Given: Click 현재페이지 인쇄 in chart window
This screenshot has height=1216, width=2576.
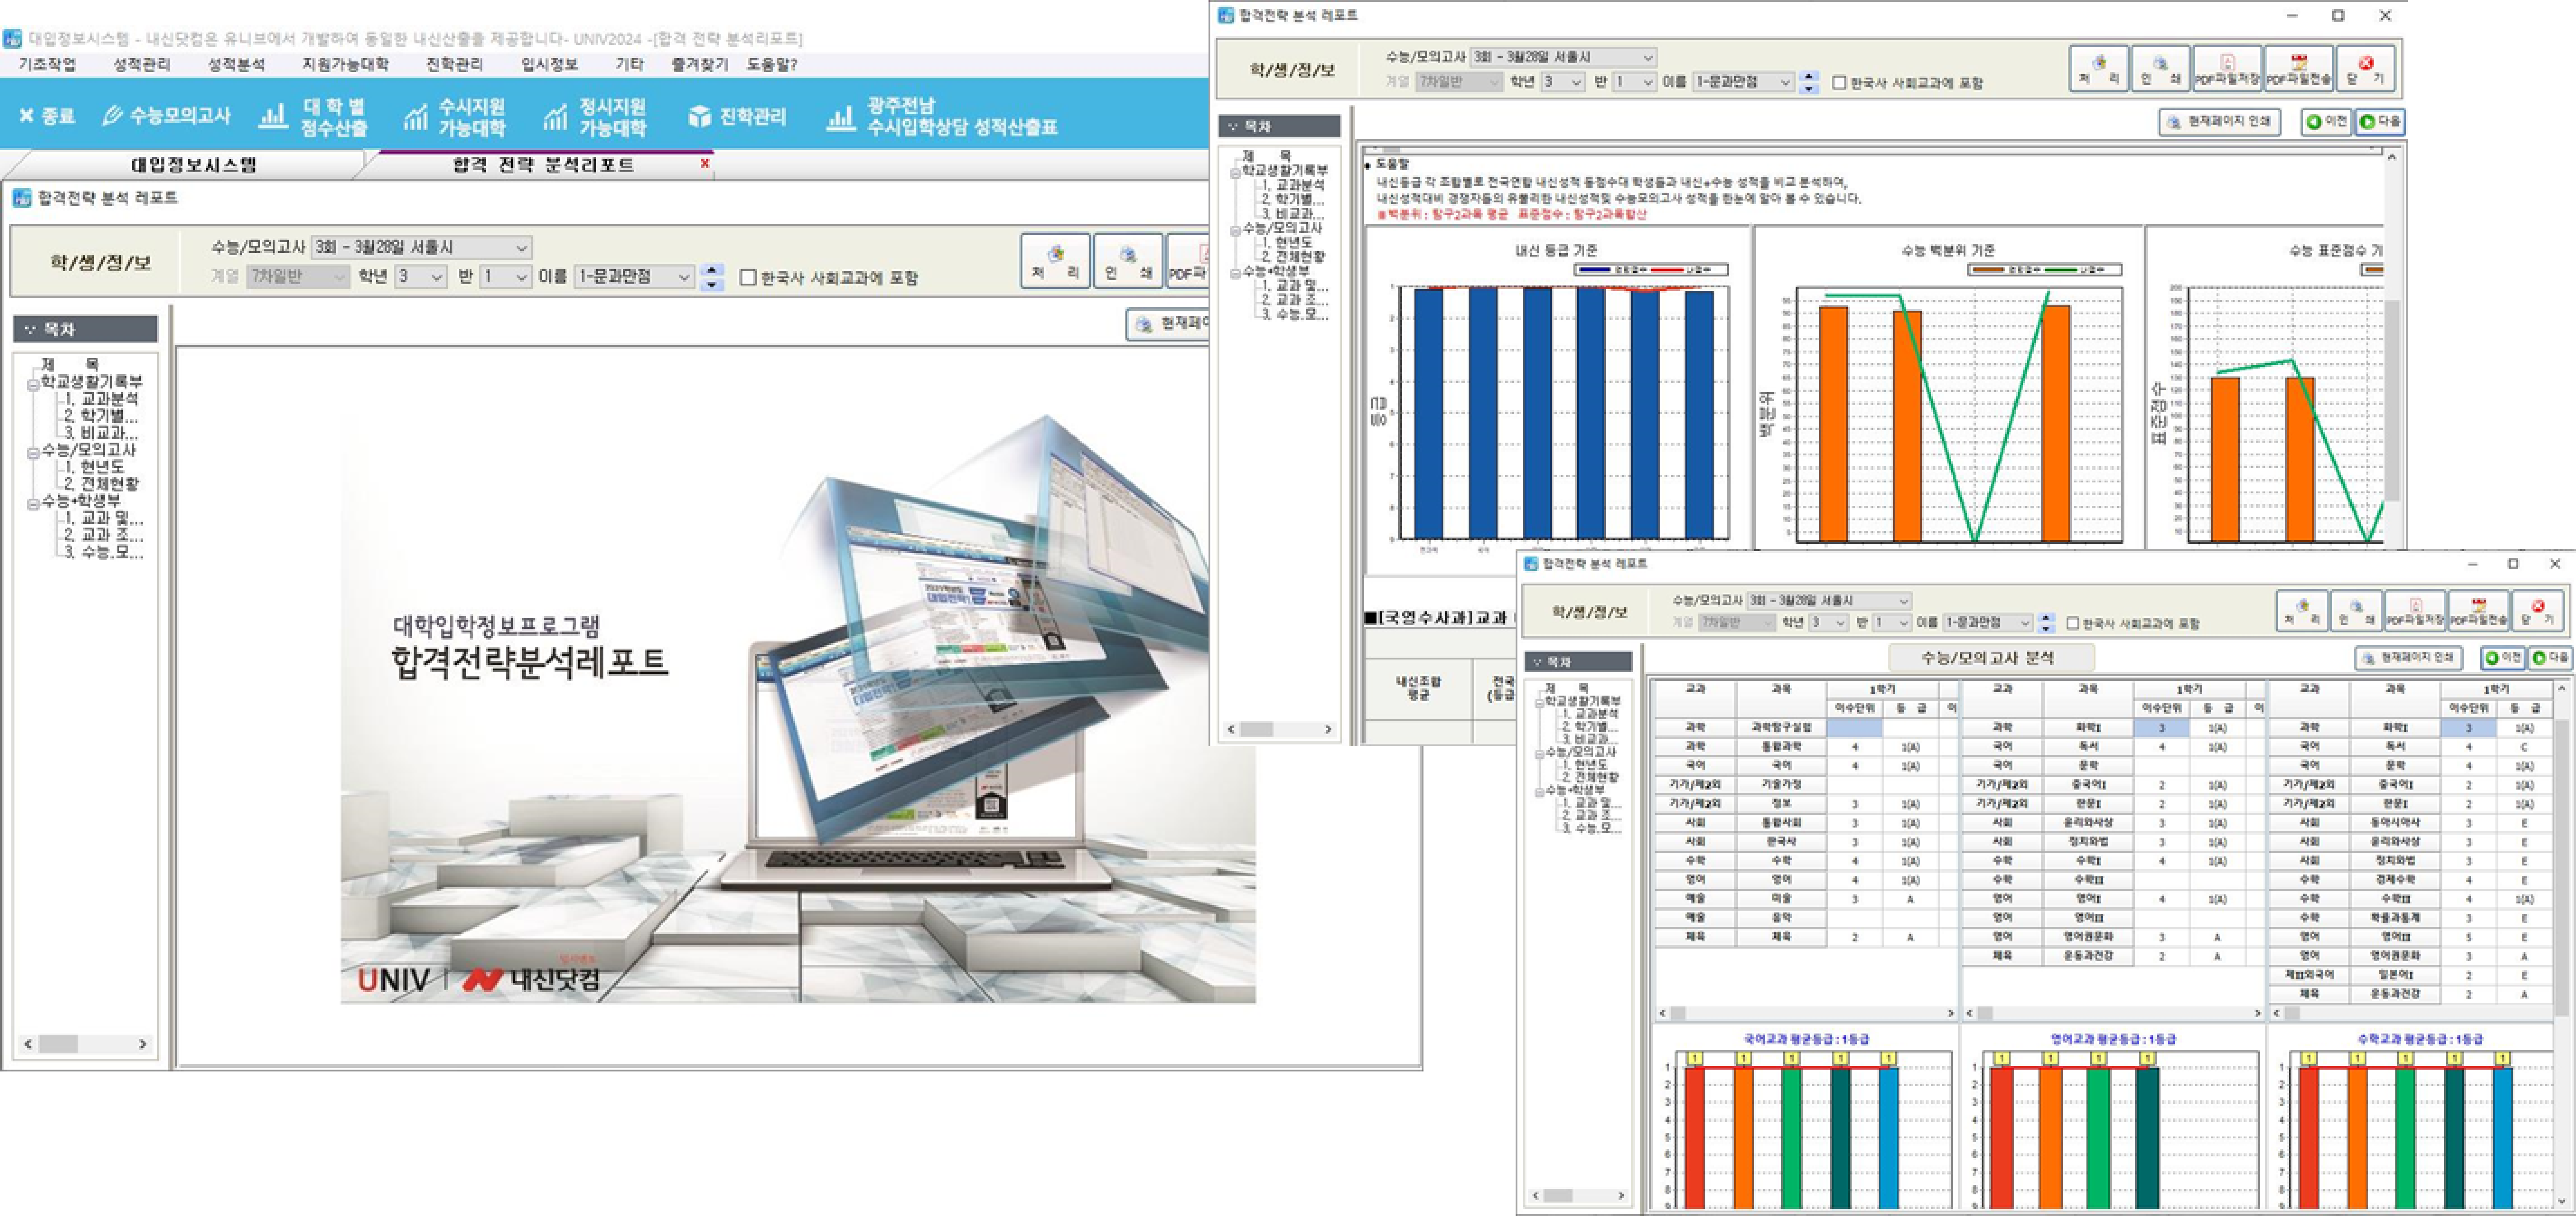Looking at the screenshot, I should pos(2219,122).
